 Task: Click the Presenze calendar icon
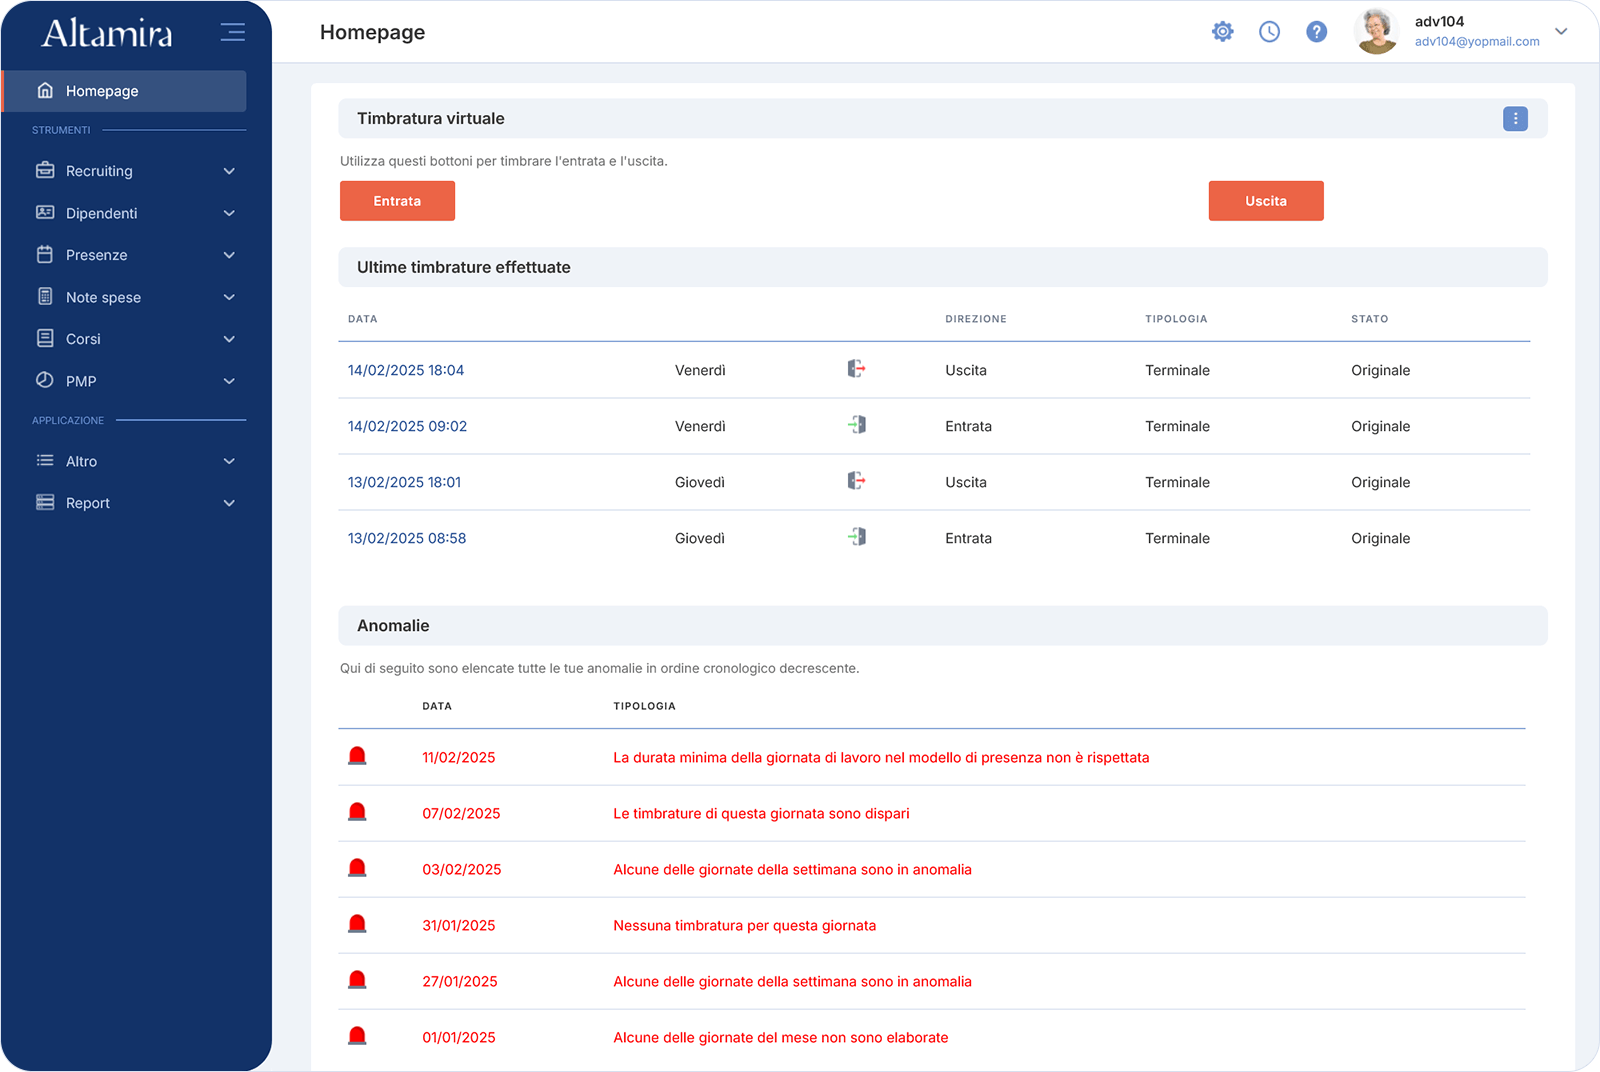pos(45,254)
